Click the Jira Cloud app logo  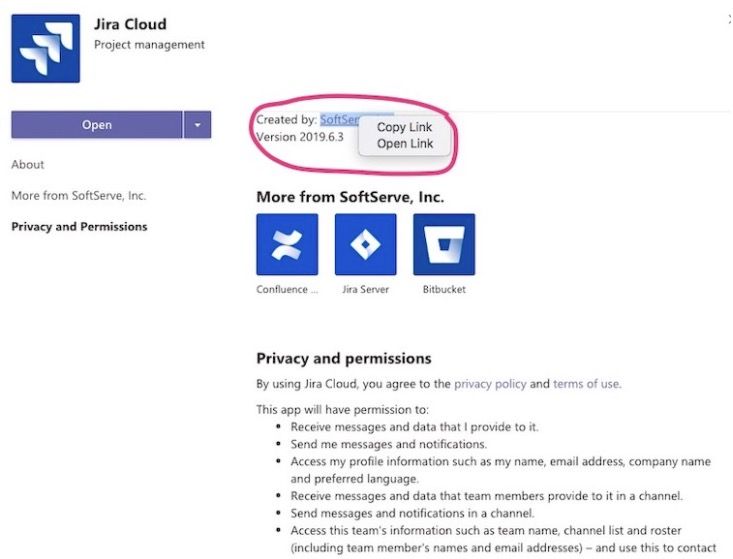[45, 49]
